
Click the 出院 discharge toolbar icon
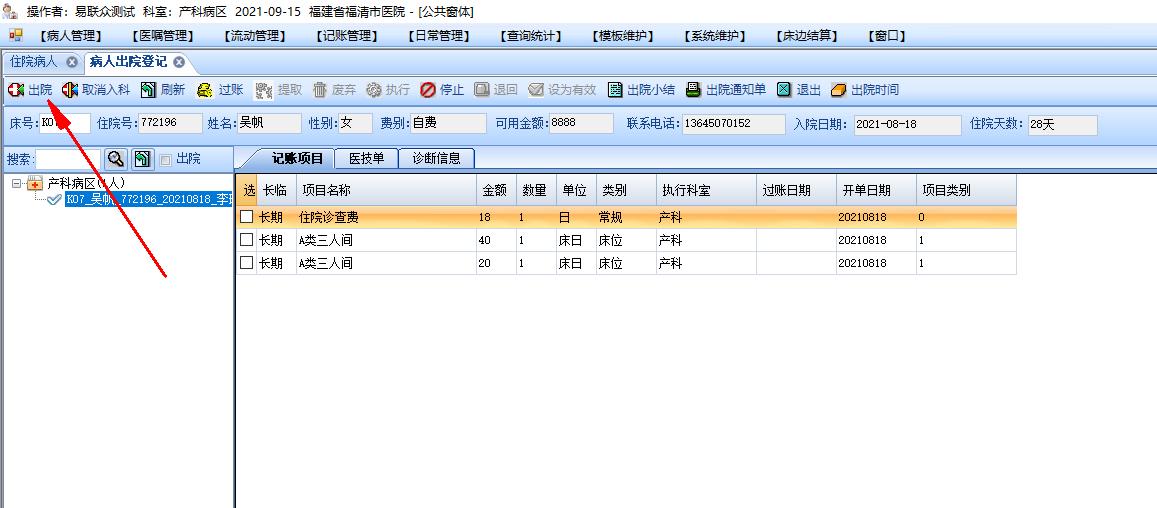click(x=16, y=90)
